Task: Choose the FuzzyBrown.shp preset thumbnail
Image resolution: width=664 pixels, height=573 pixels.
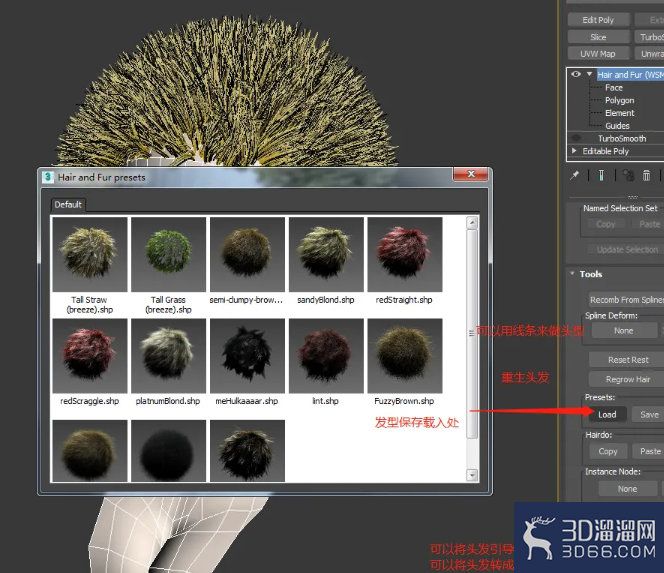Action: coord(405,356)
